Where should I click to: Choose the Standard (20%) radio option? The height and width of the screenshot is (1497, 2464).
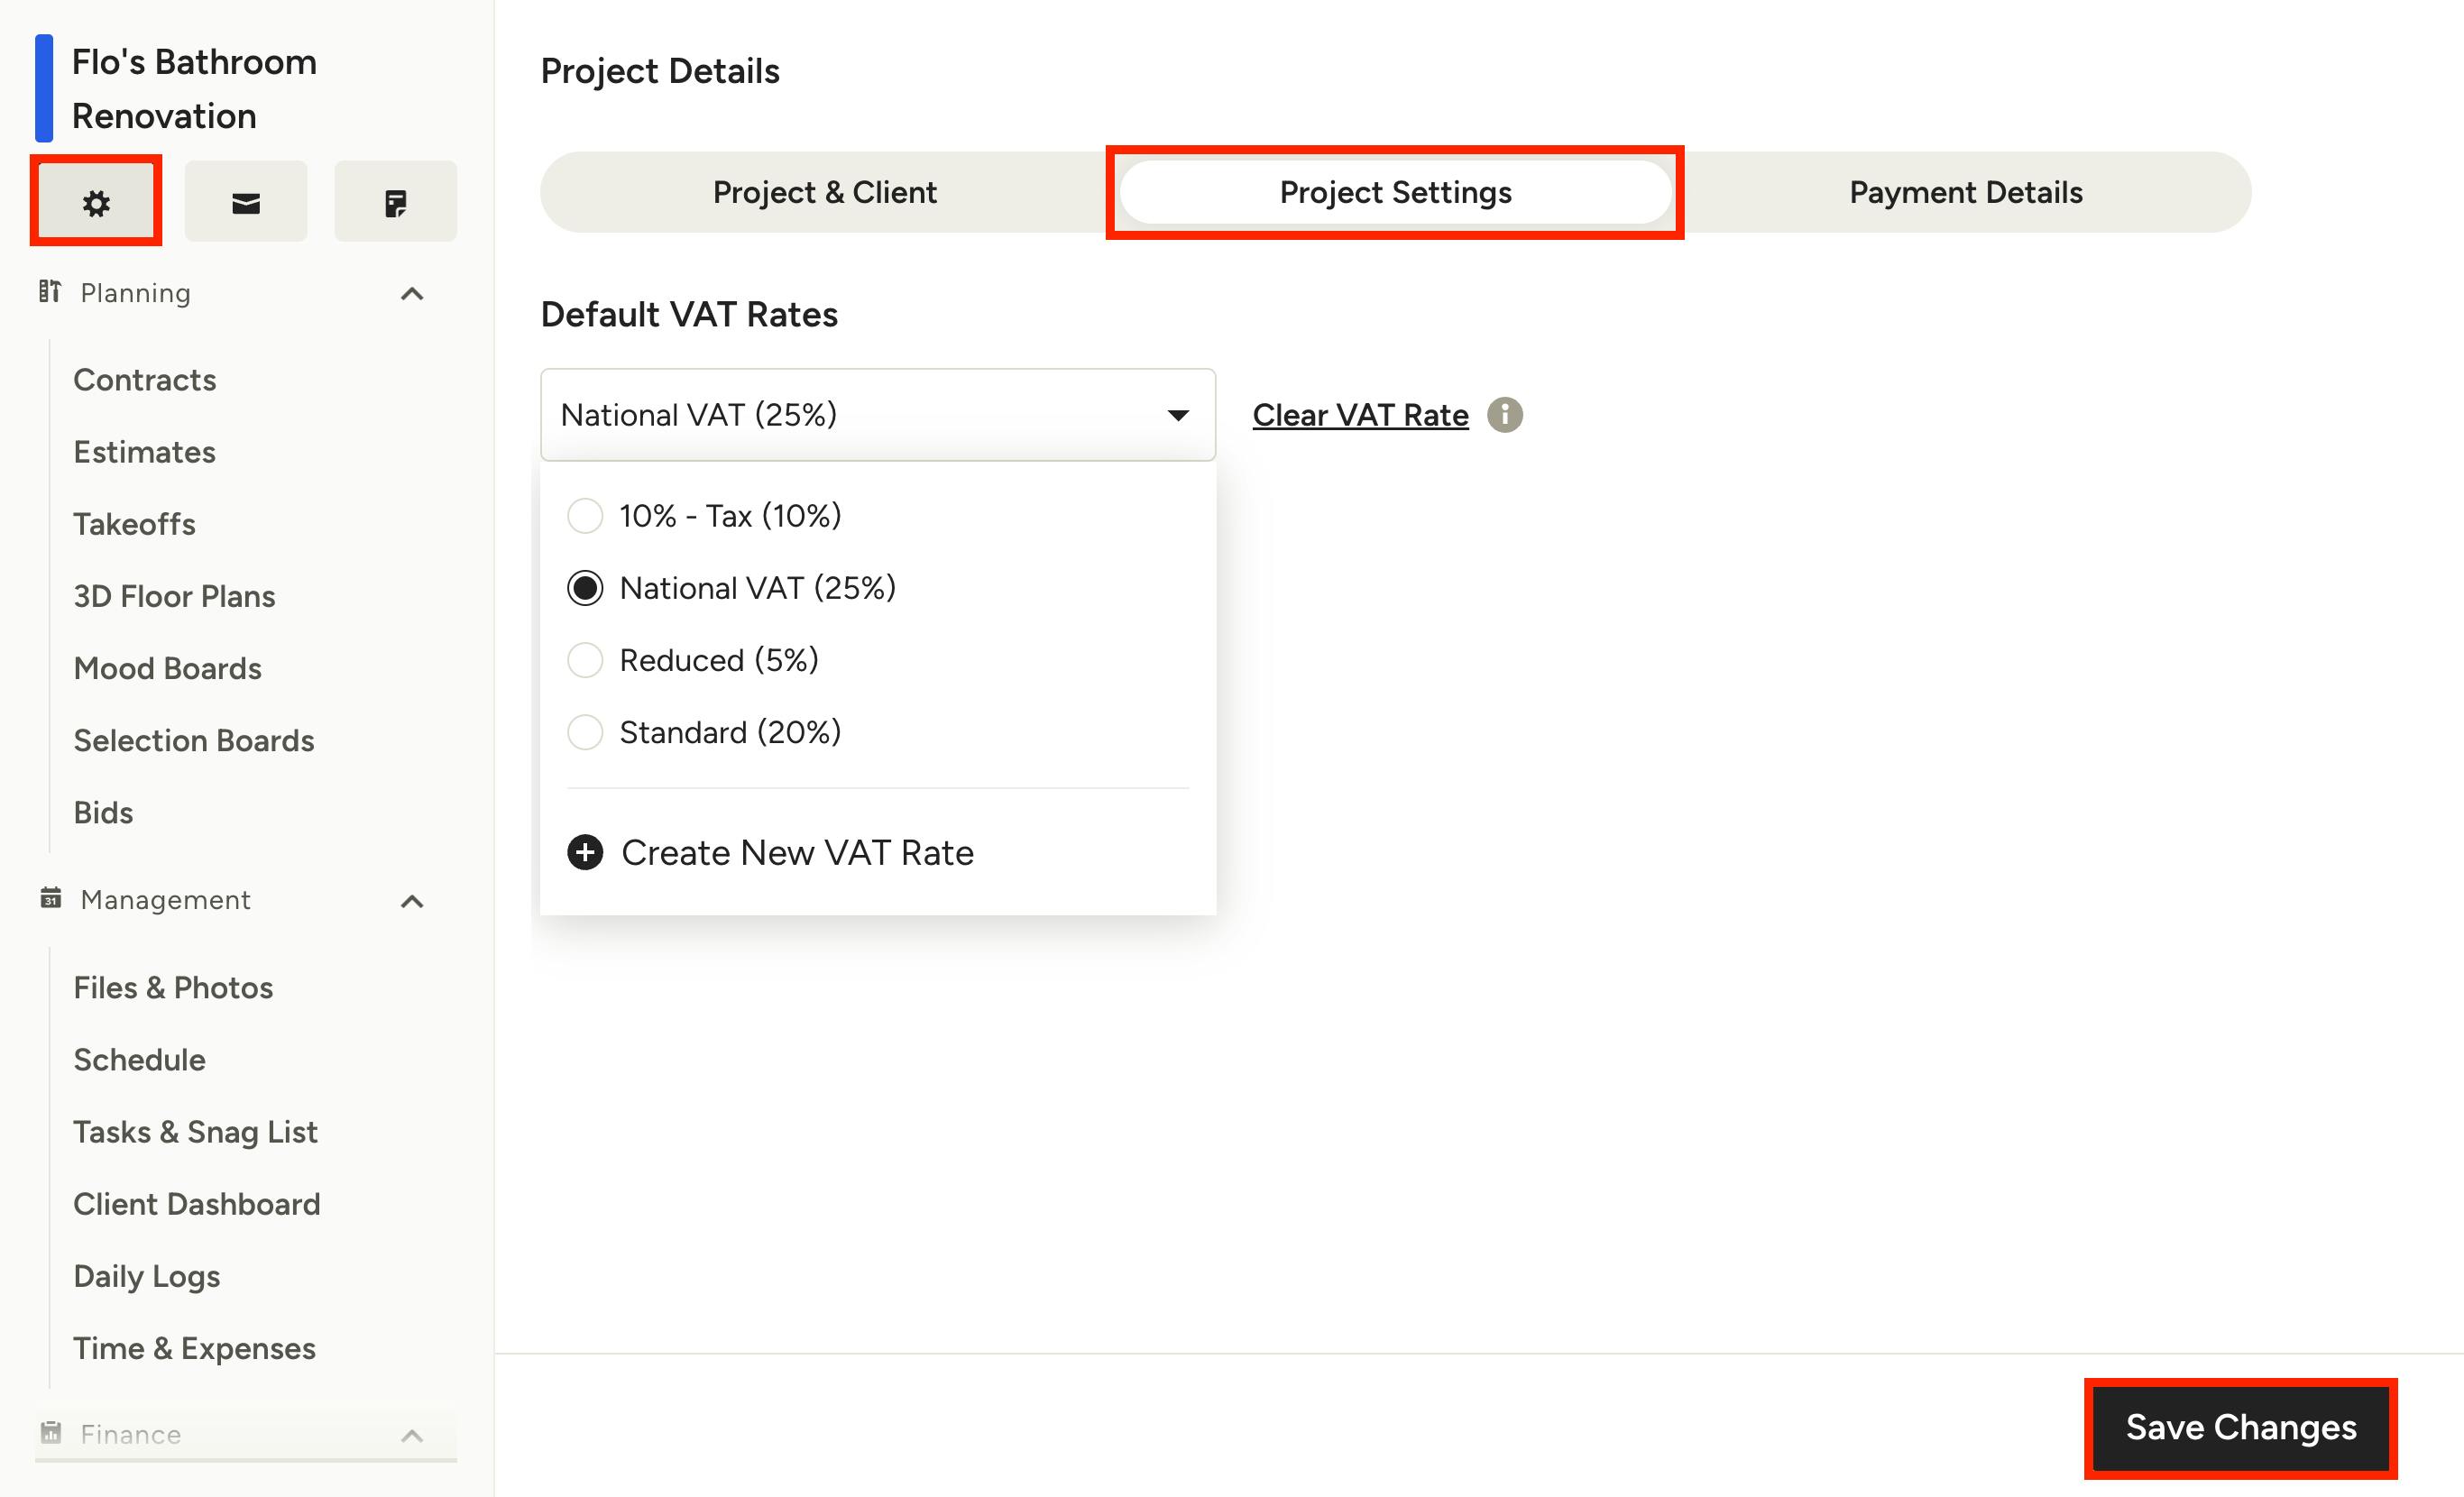point(585,732)
